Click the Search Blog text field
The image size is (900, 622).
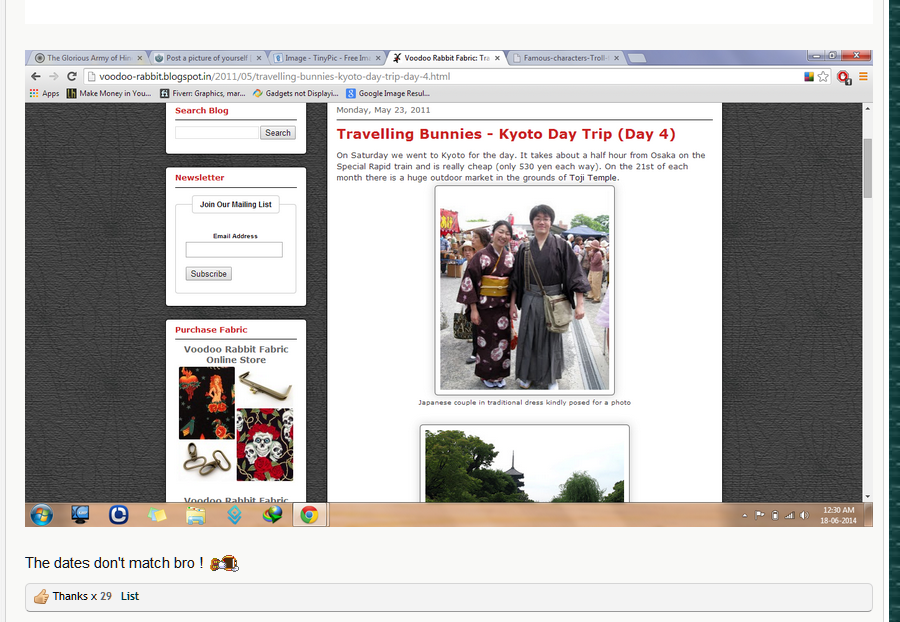(x=217, y=133)
